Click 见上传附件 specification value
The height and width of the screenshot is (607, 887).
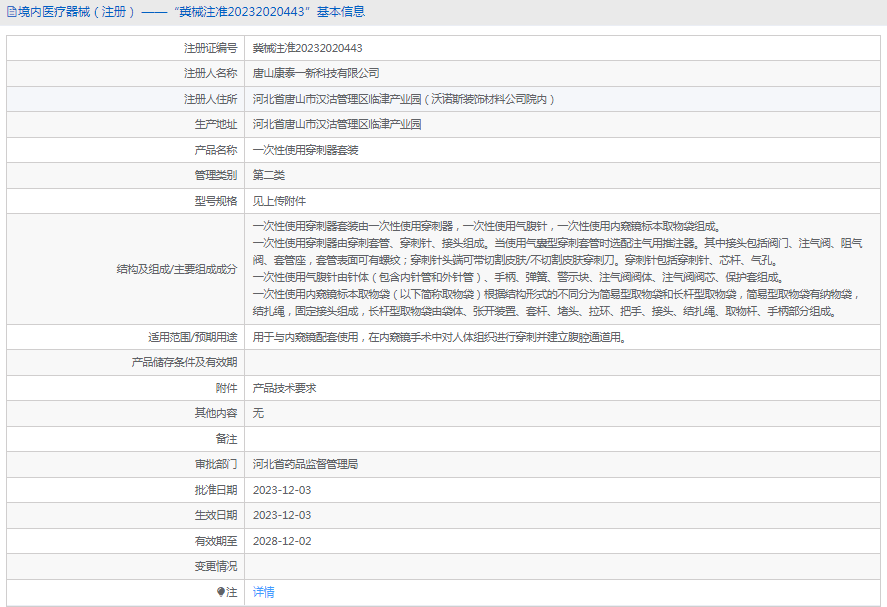279,201
